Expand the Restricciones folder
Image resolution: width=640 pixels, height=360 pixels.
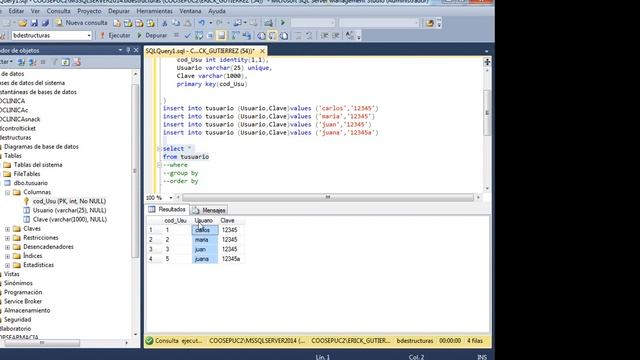pos(7,238)
